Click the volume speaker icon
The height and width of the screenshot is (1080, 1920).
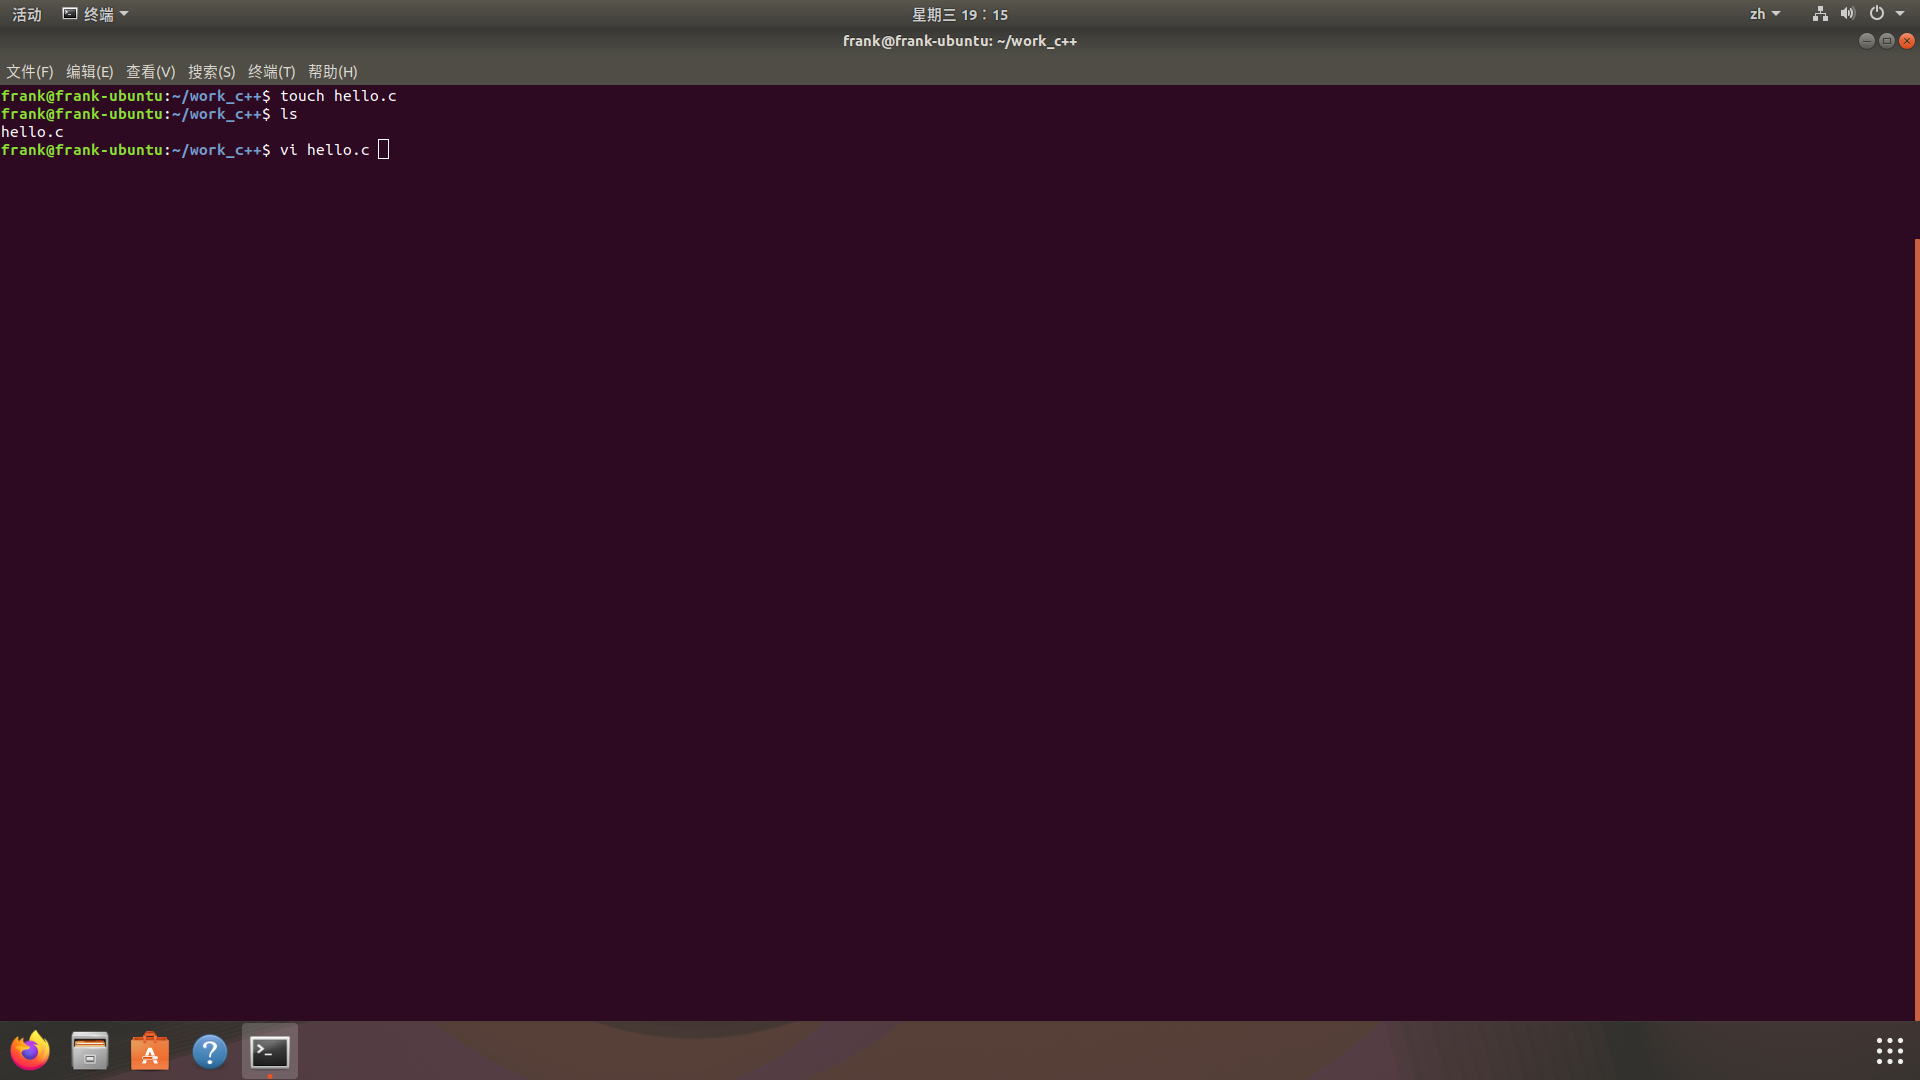pos(1847,14)
